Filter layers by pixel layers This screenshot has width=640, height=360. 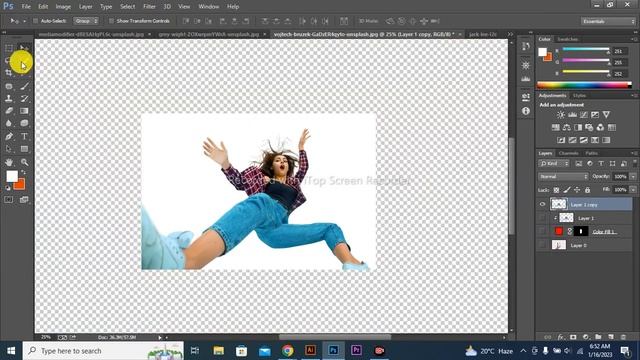pos(578,163)
